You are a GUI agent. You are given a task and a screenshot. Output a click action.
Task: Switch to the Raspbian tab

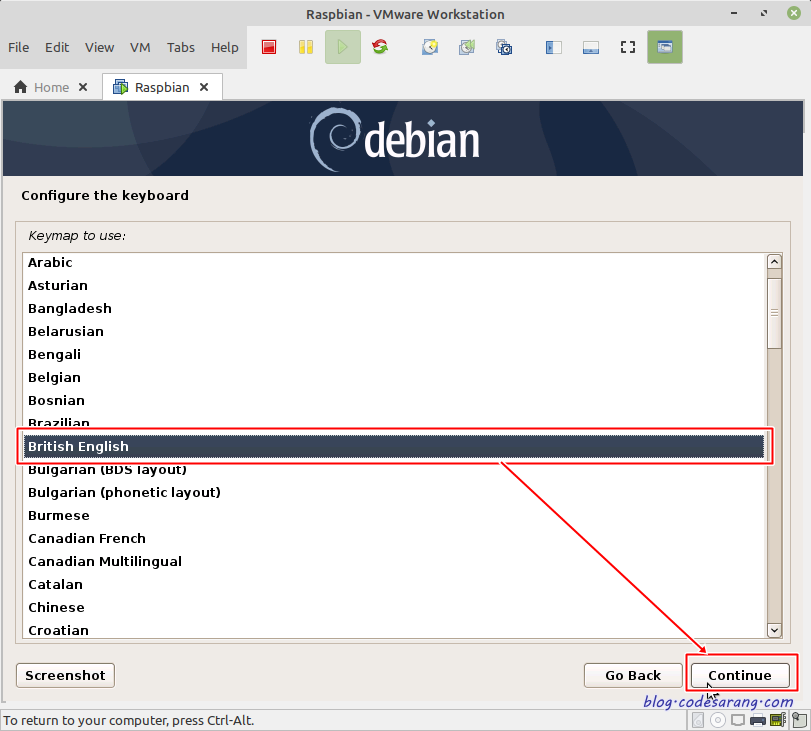[x=162, y=87]
